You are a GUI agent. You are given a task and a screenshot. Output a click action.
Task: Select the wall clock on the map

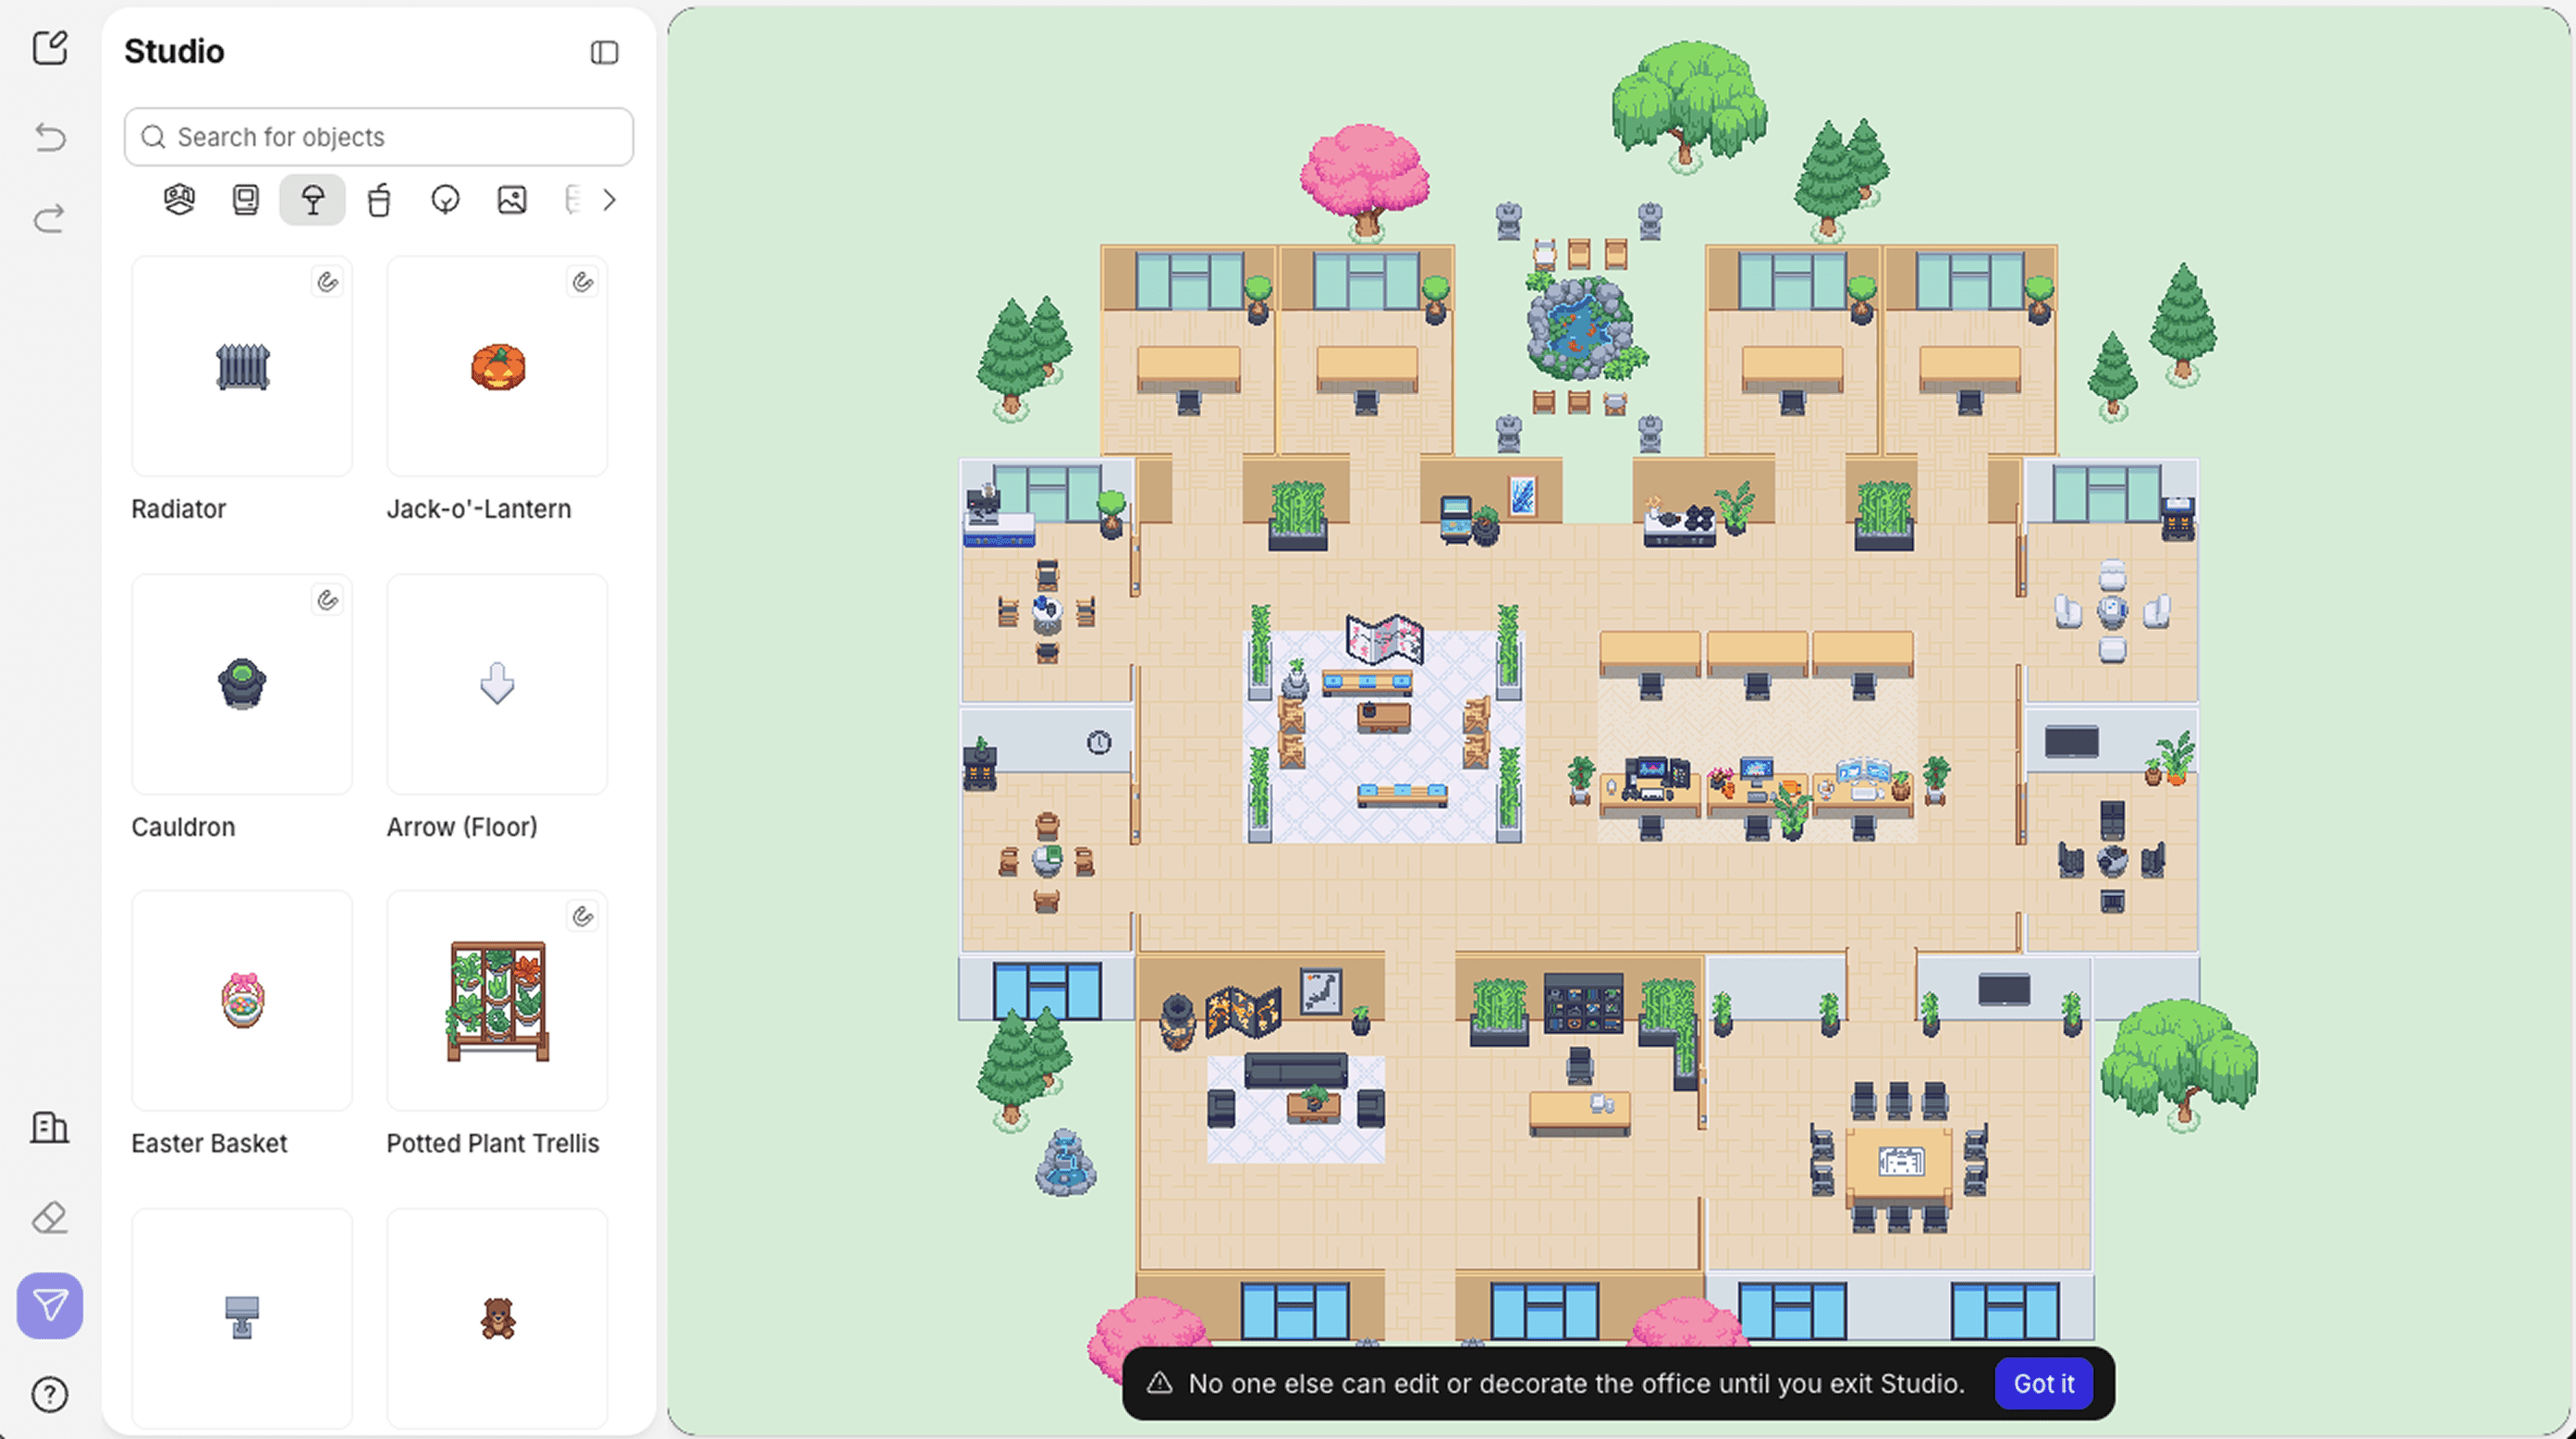tap(1099, 742)
